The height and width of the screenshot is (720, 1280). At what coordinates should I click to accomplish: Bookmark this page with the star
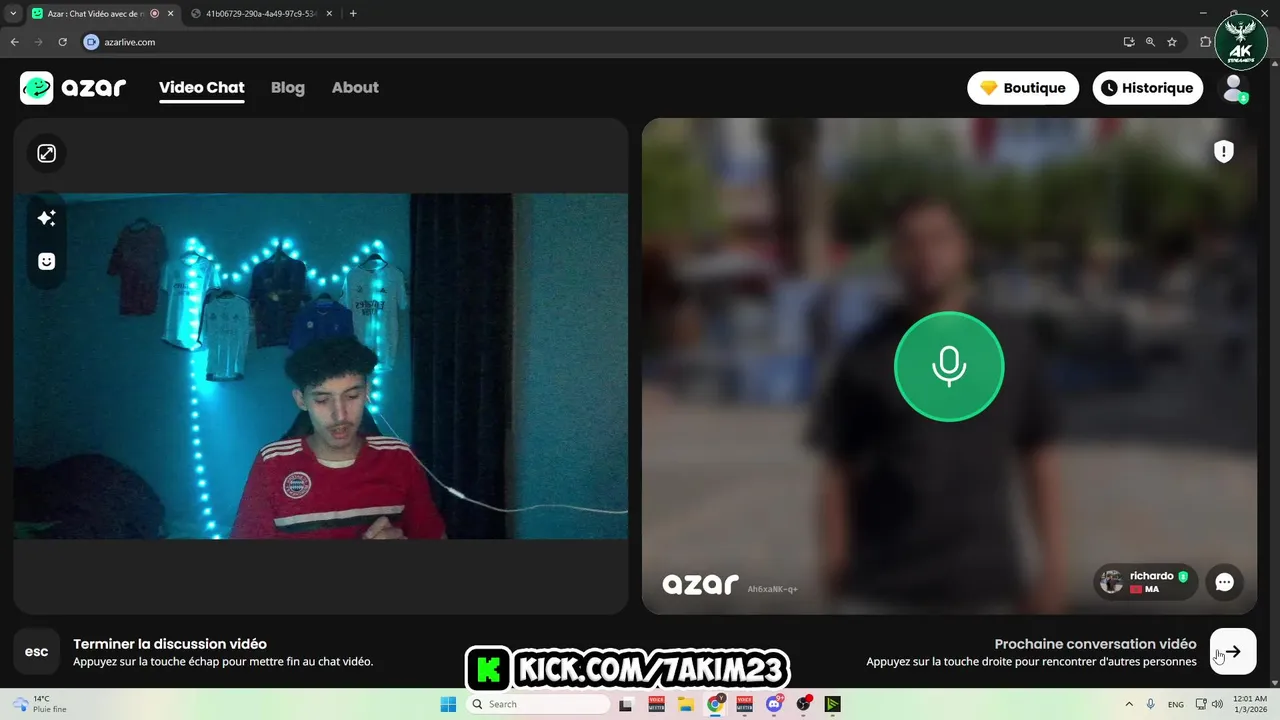coord(1172,42)
